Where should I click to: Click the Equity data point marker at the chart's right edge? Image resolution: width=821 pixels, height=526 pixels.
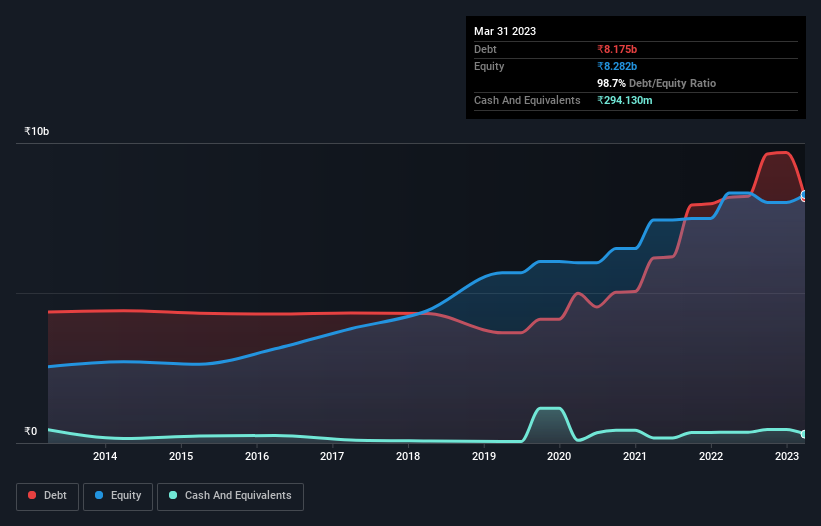[805, 195]
